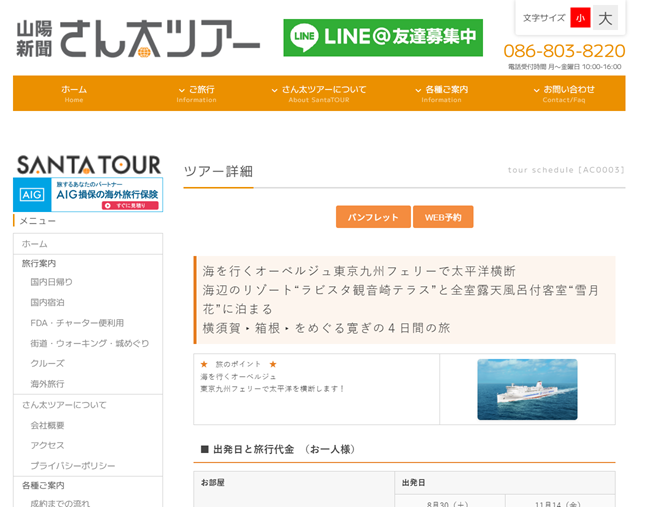Open 国内宿泊 in the sidebar

[x=47, y=303]
